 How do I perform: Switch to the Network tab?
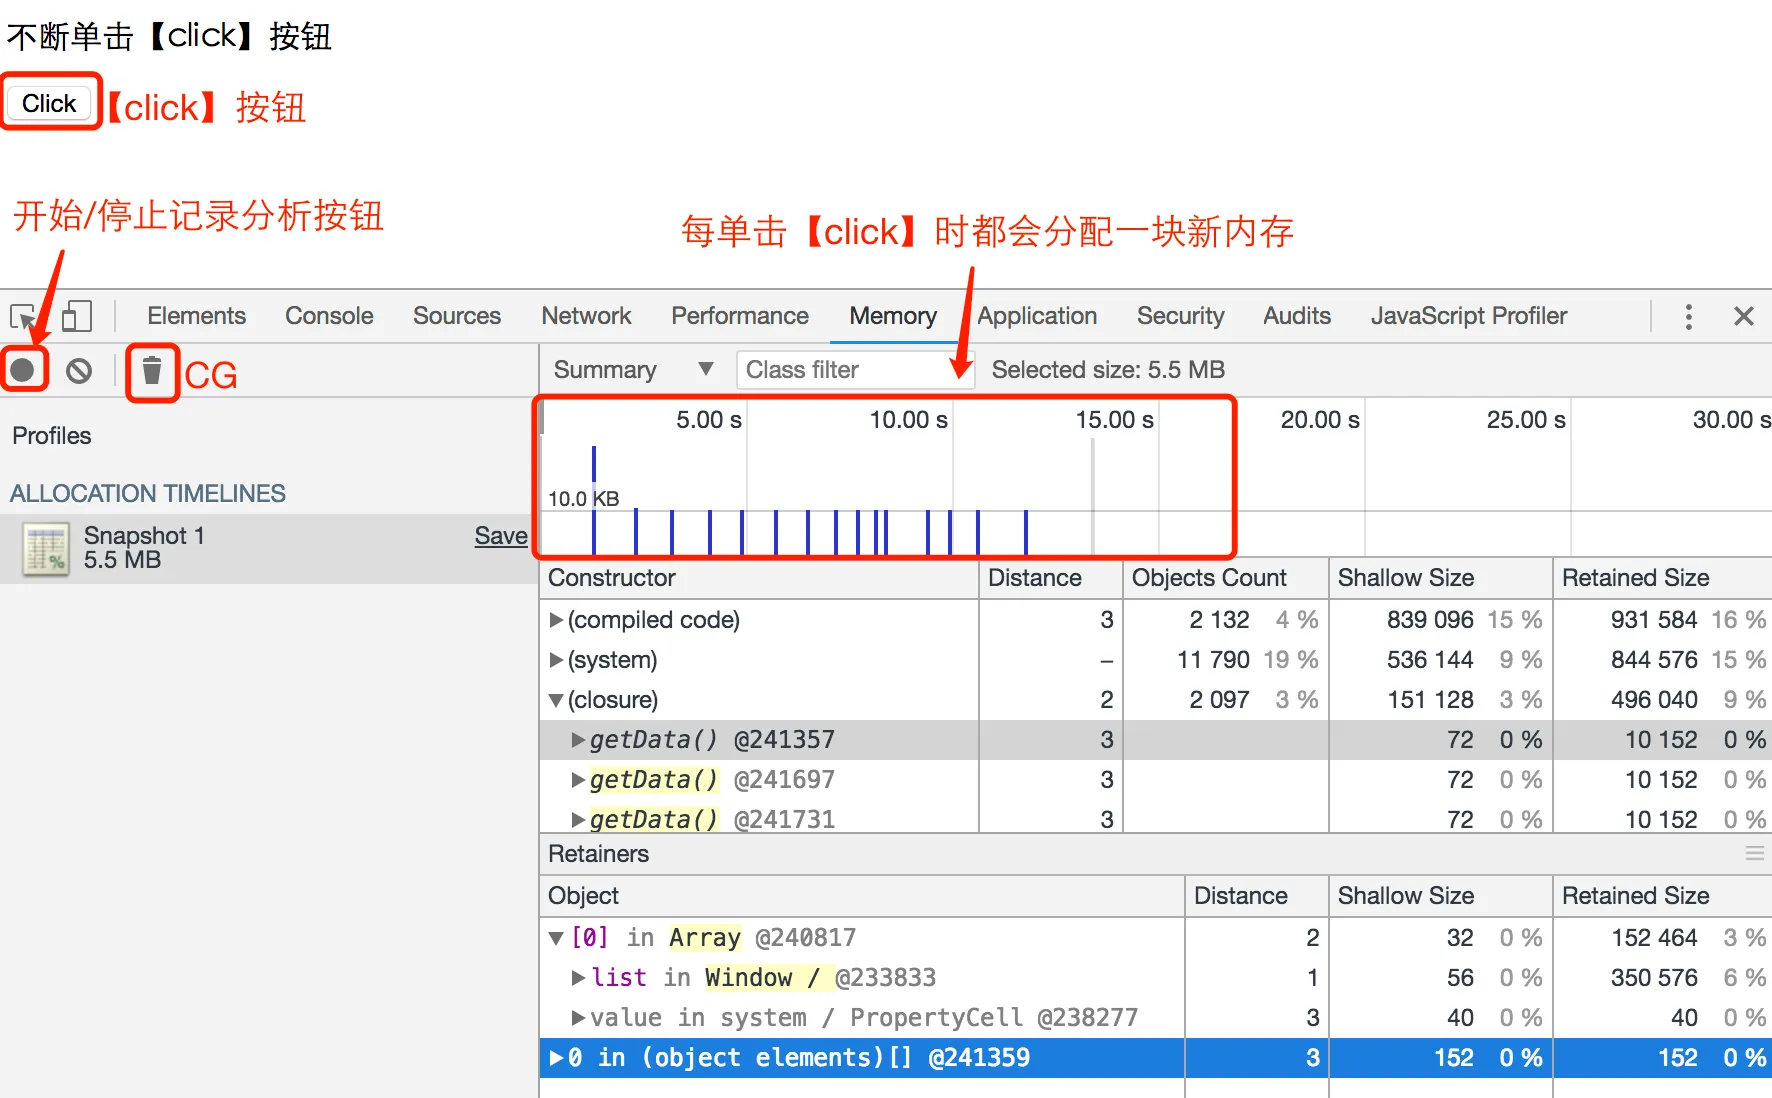[x=586, y=316]
